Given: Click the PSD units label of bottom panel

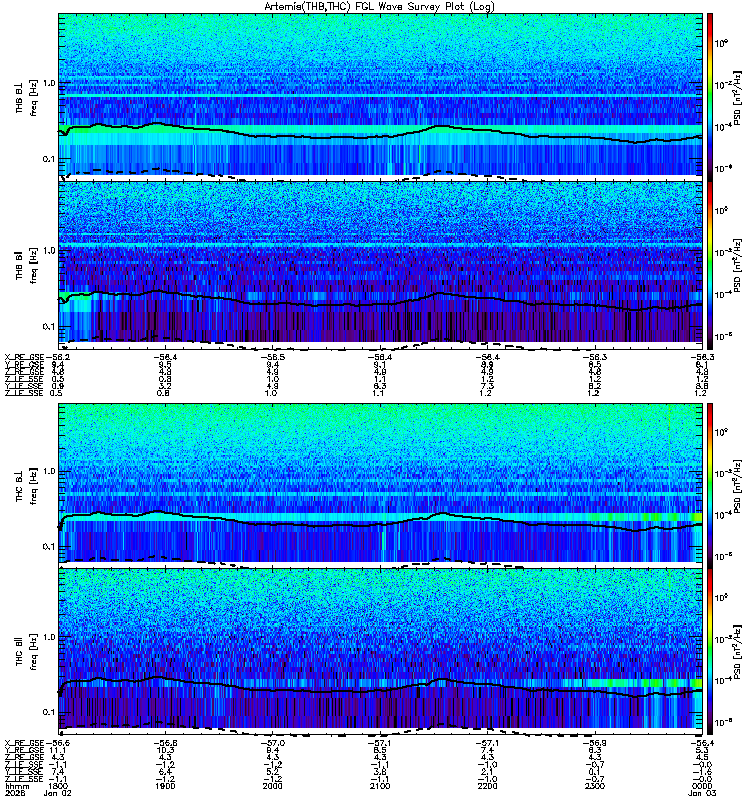Looking at the screenshot, I should pos(737,652).
